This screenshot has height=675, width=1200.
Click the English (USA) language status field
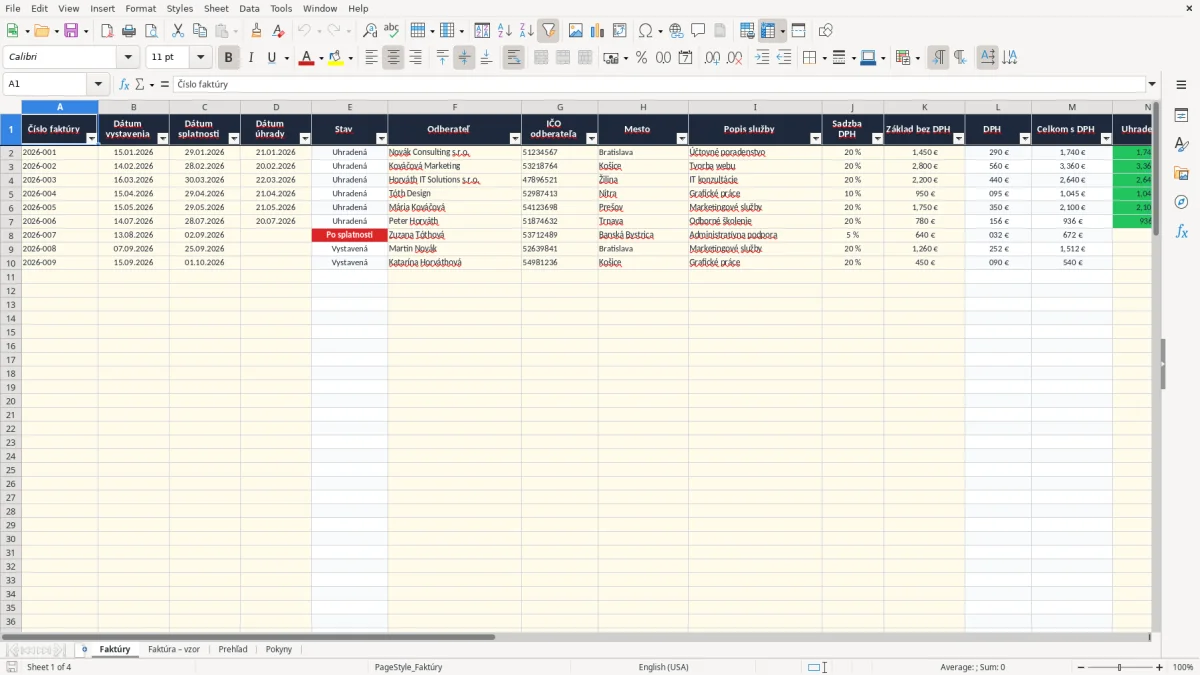coord(663,667)
